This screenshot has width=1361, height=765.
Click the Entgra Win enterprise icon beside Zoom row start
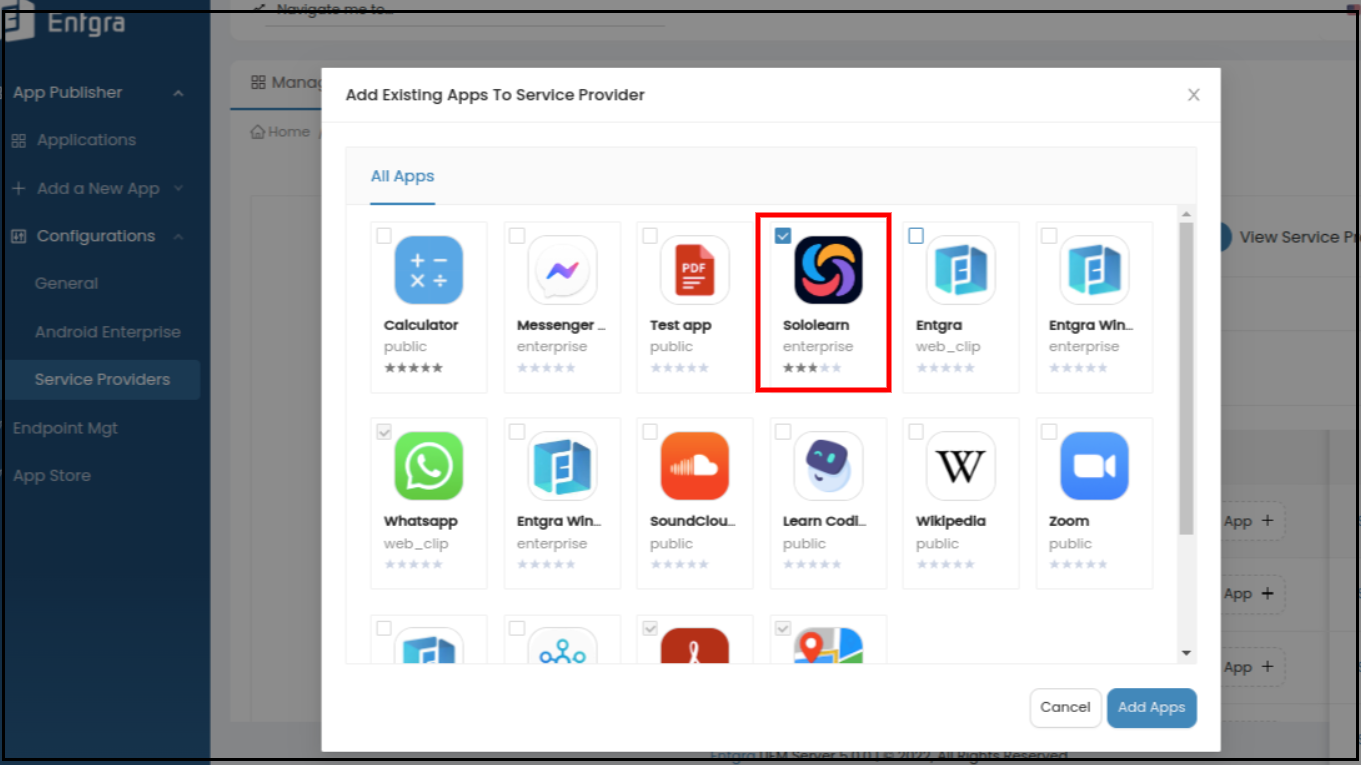pyautogui.click(x=562, y=466)
